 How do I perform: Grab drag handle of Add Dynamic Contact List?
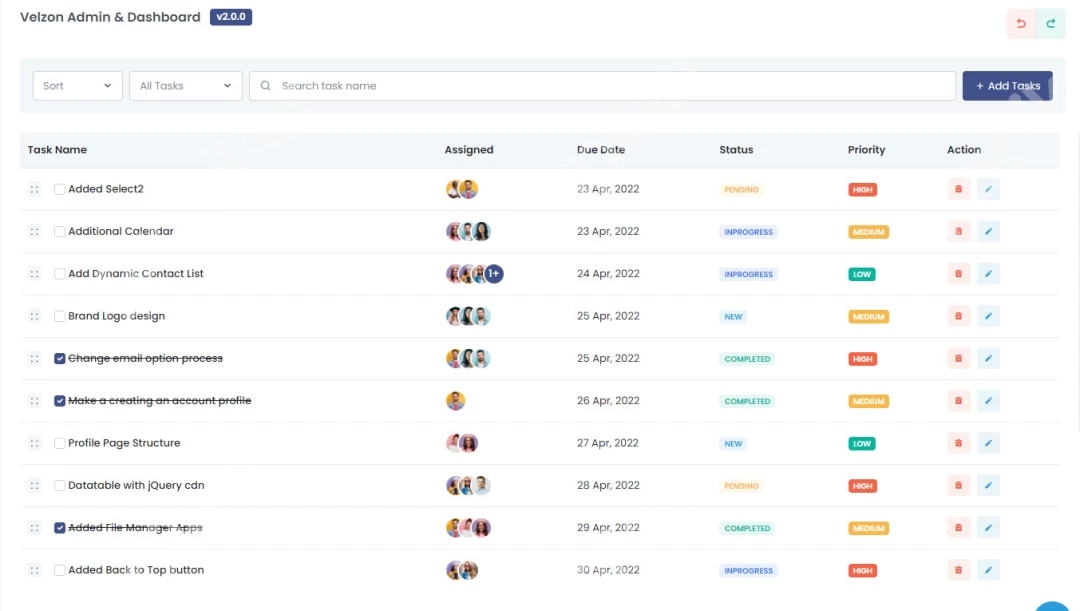point(34,274)
